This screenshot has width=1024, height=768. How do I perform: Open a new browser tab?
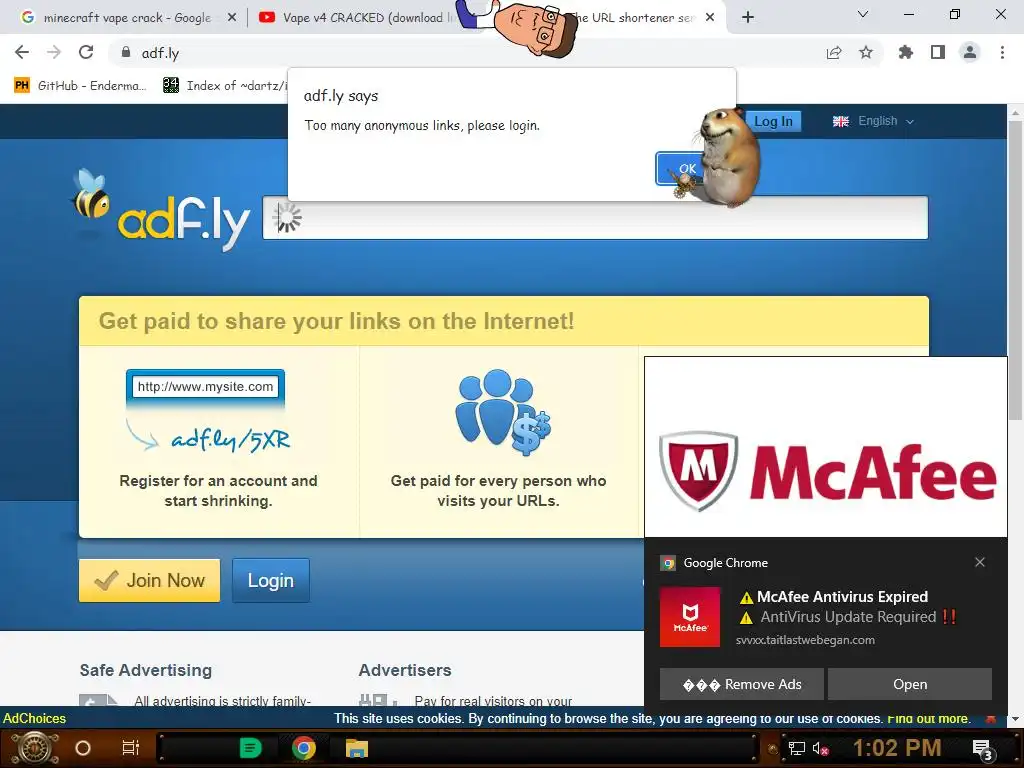pyautogui.click(x=748, y=17)
